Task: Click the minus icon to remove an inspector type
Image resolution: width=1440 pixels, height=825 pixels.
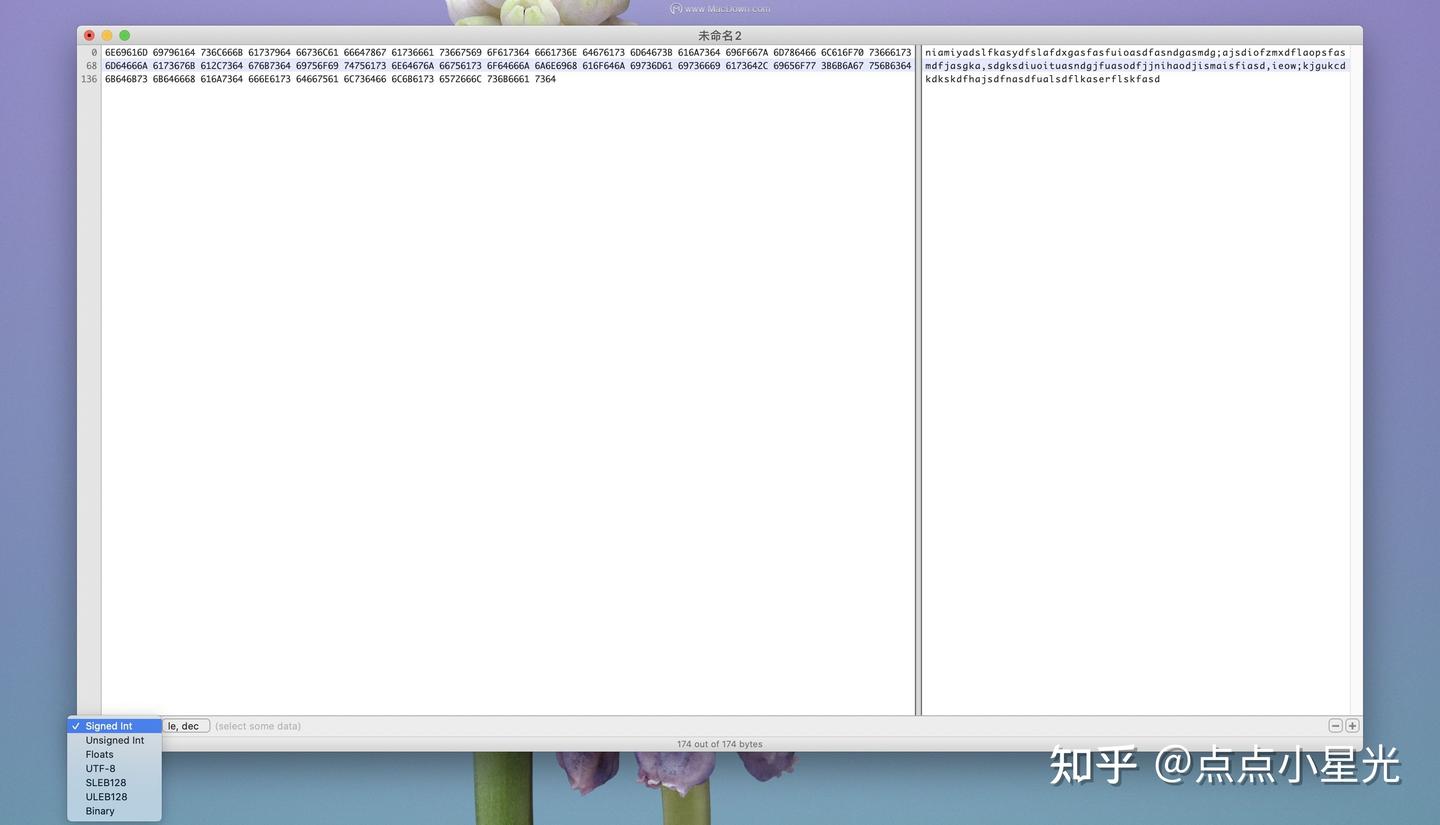Action: pos(1334,725)
